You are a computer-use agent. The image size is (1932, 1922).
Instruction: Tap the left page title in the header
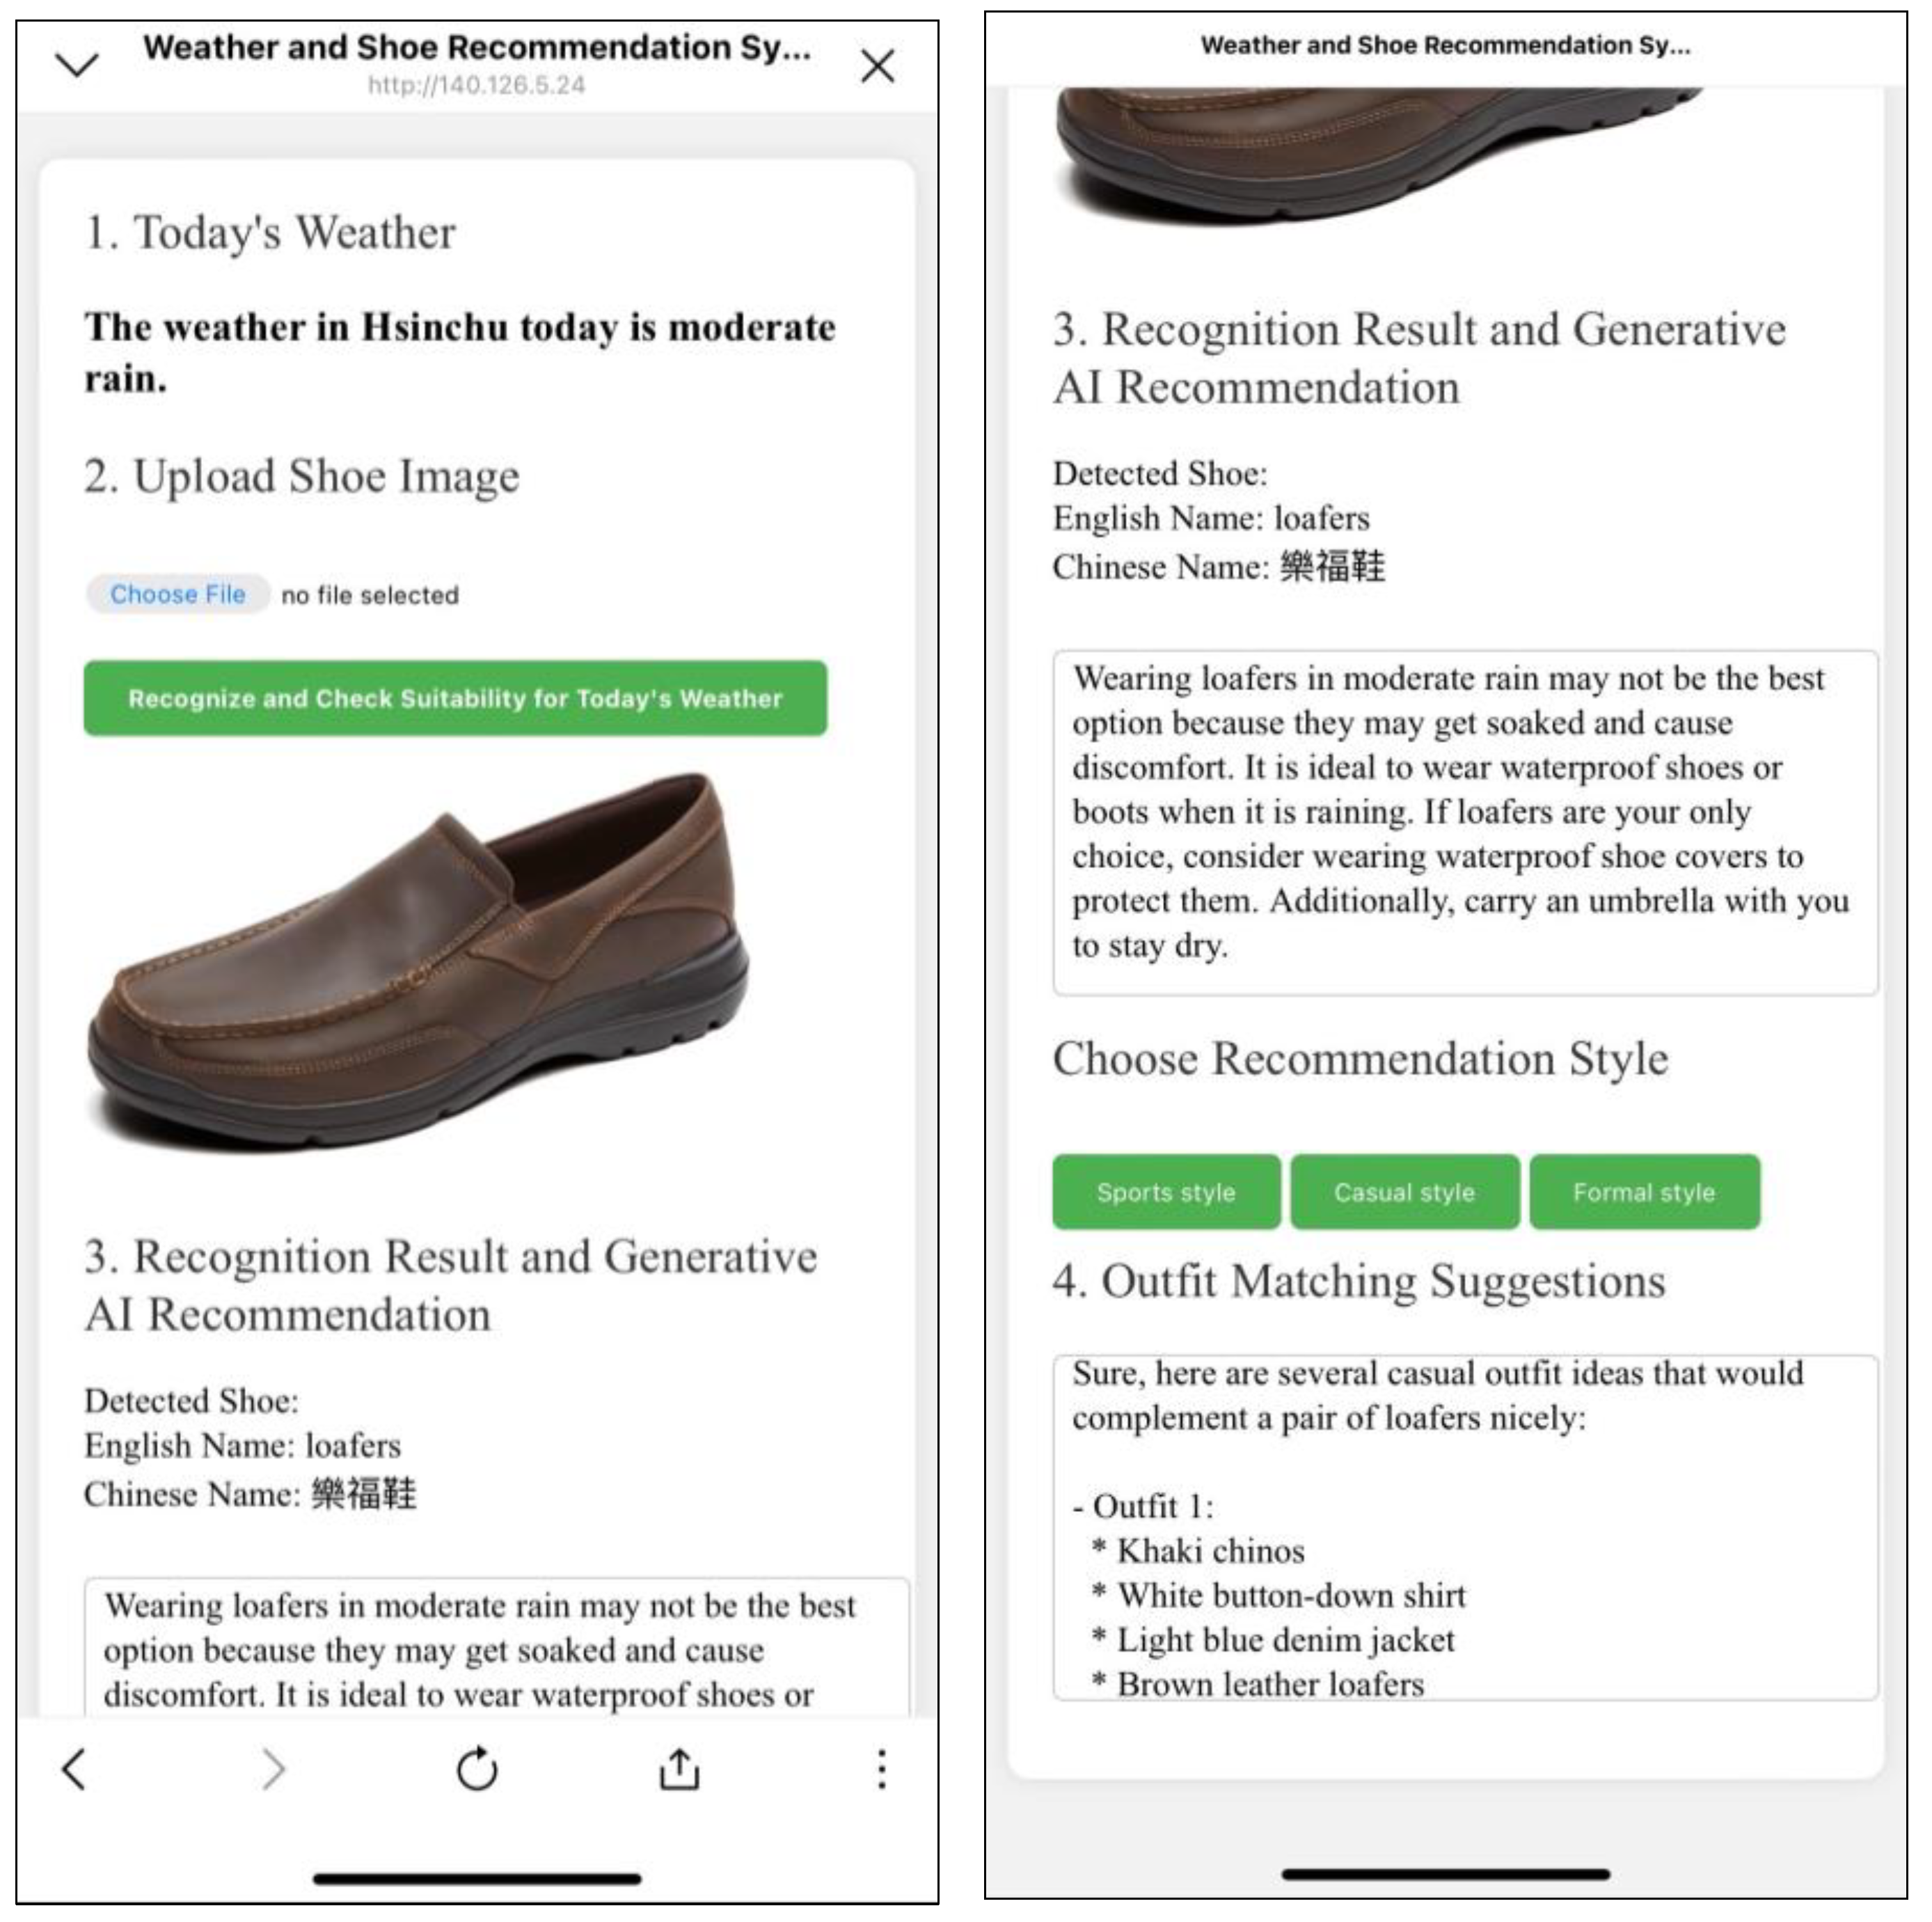coord(476,47)
